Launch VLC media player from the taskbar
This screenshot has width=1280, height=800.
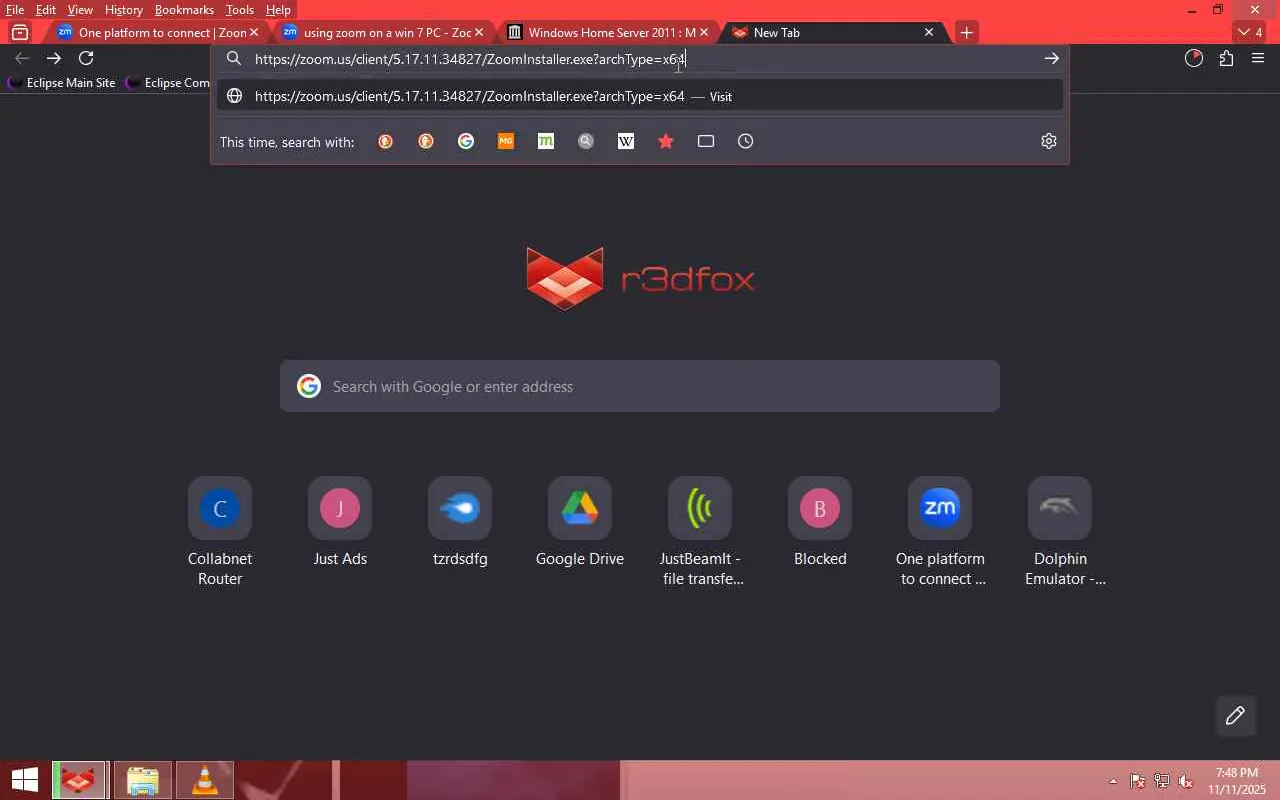point(204,780)
